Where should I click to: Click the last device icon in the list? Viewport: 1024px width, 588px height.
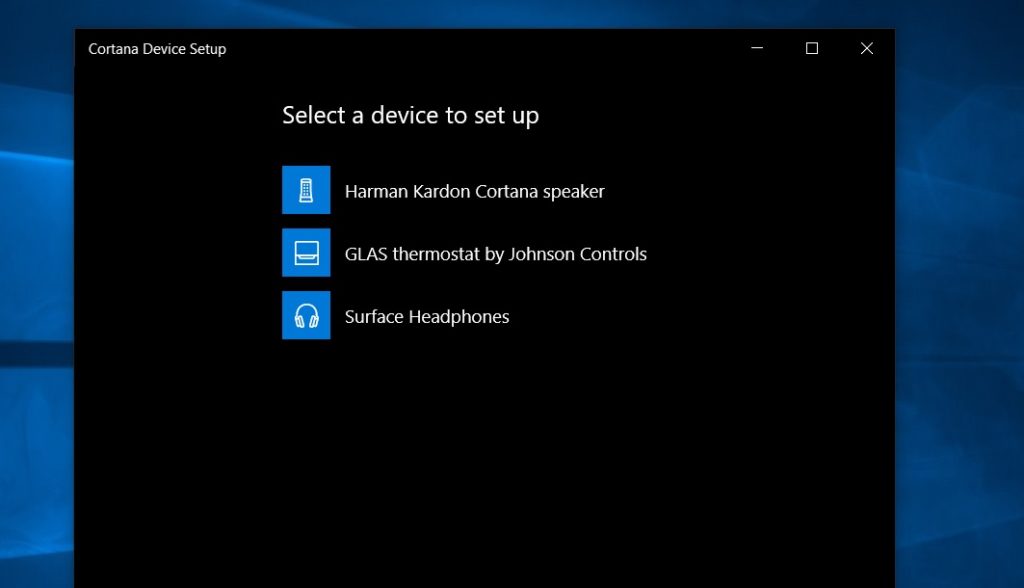[306, 316]
